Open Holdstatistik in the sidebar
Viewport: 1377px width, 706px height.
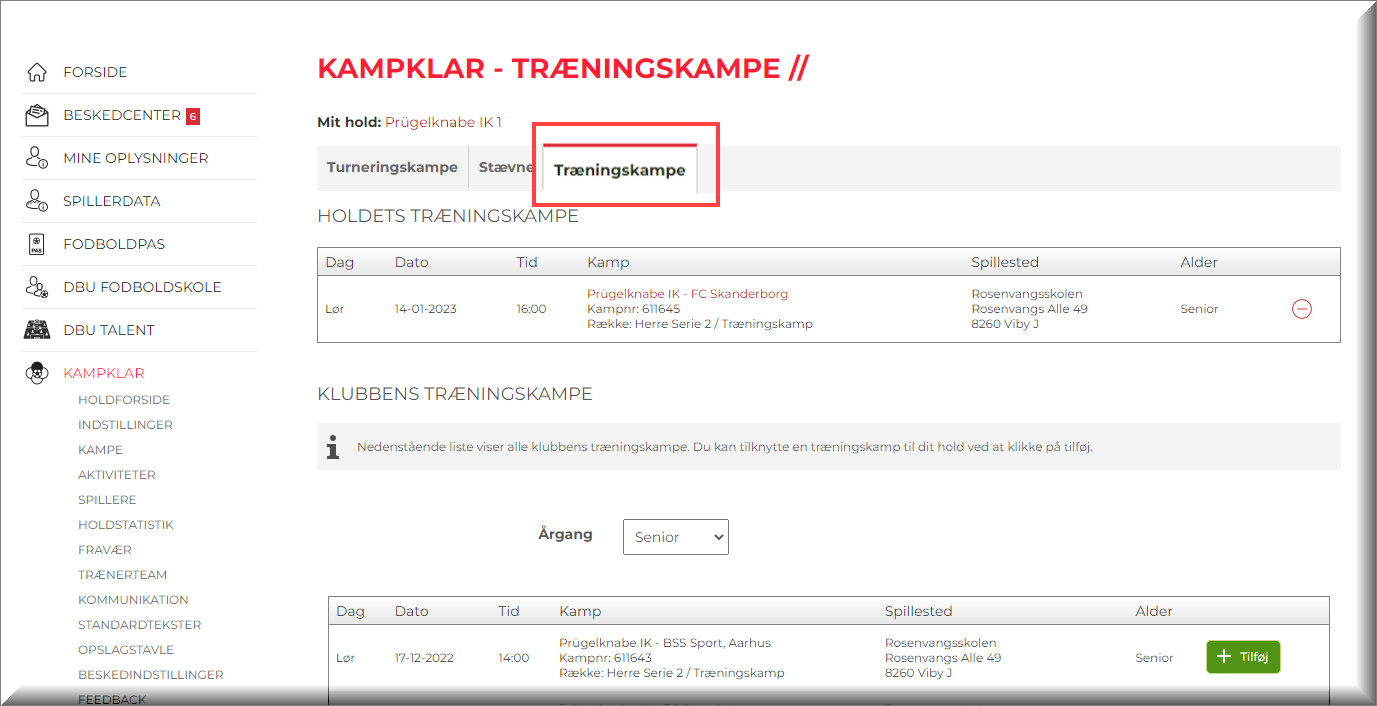[x=125, y=525]
